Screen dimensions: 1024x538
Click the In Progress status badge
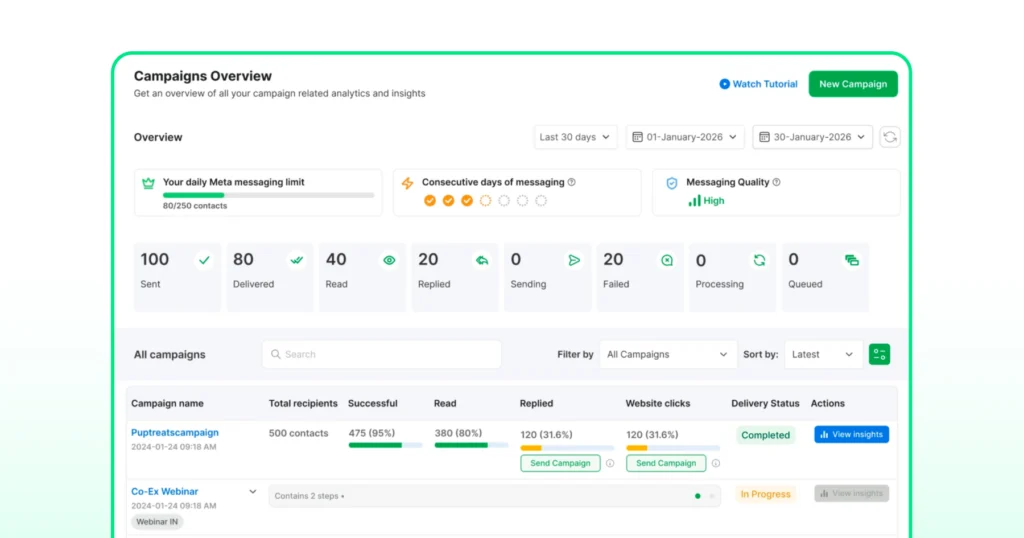click(765, 494)
